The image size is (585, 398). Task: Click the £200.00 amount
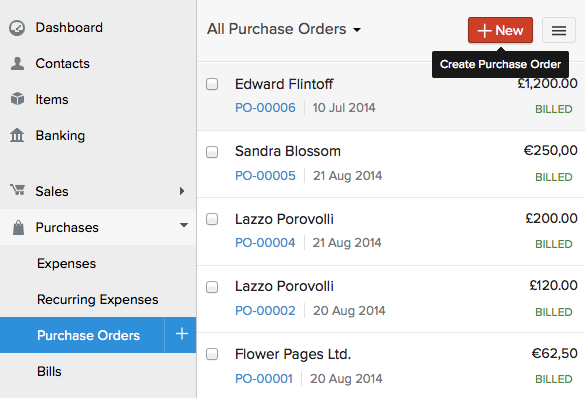[x=551, y=218]
